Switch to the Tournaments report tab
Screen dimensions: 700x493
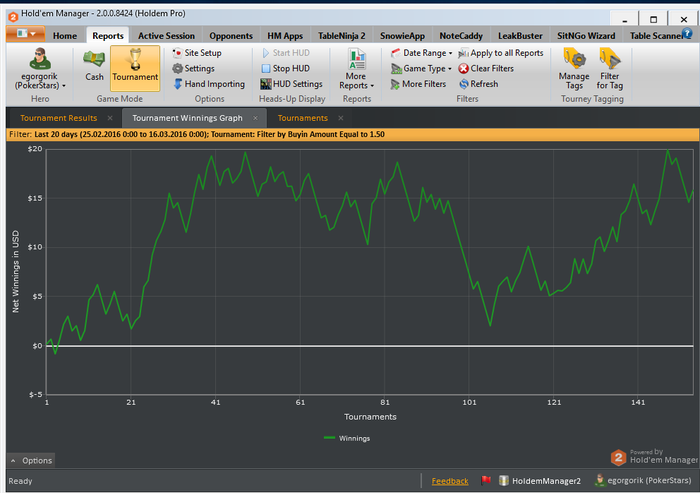tap(303, 118)
